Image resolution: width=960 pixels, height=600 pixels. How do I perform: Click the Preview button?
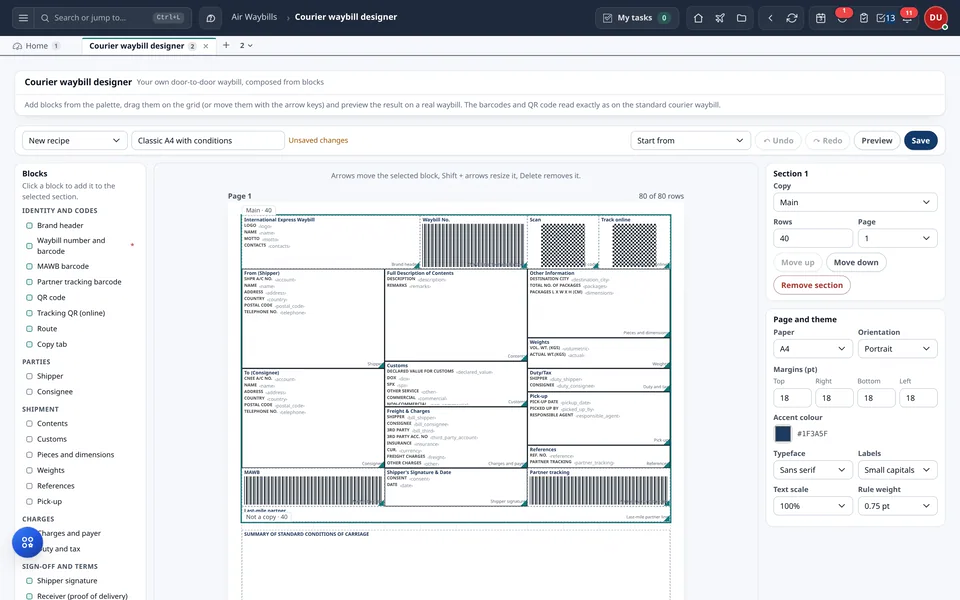point(877,140)
